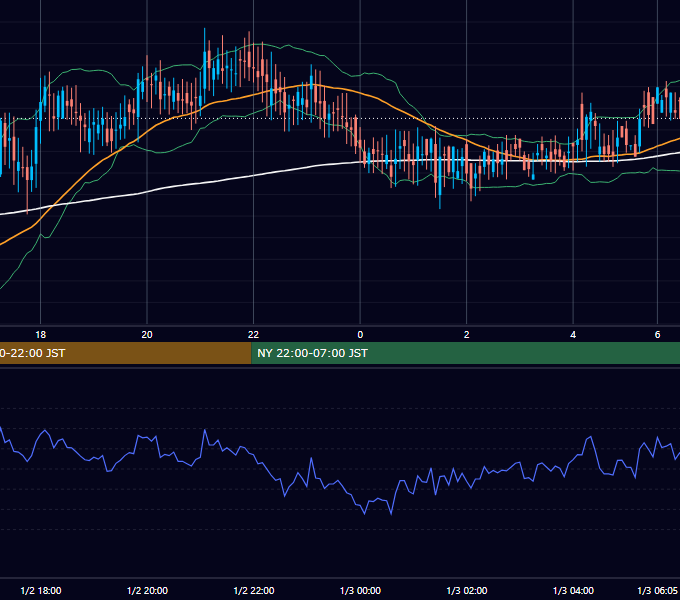
Task: Click the 1/2 18:00 date label
Action: (x=41, y=590)
